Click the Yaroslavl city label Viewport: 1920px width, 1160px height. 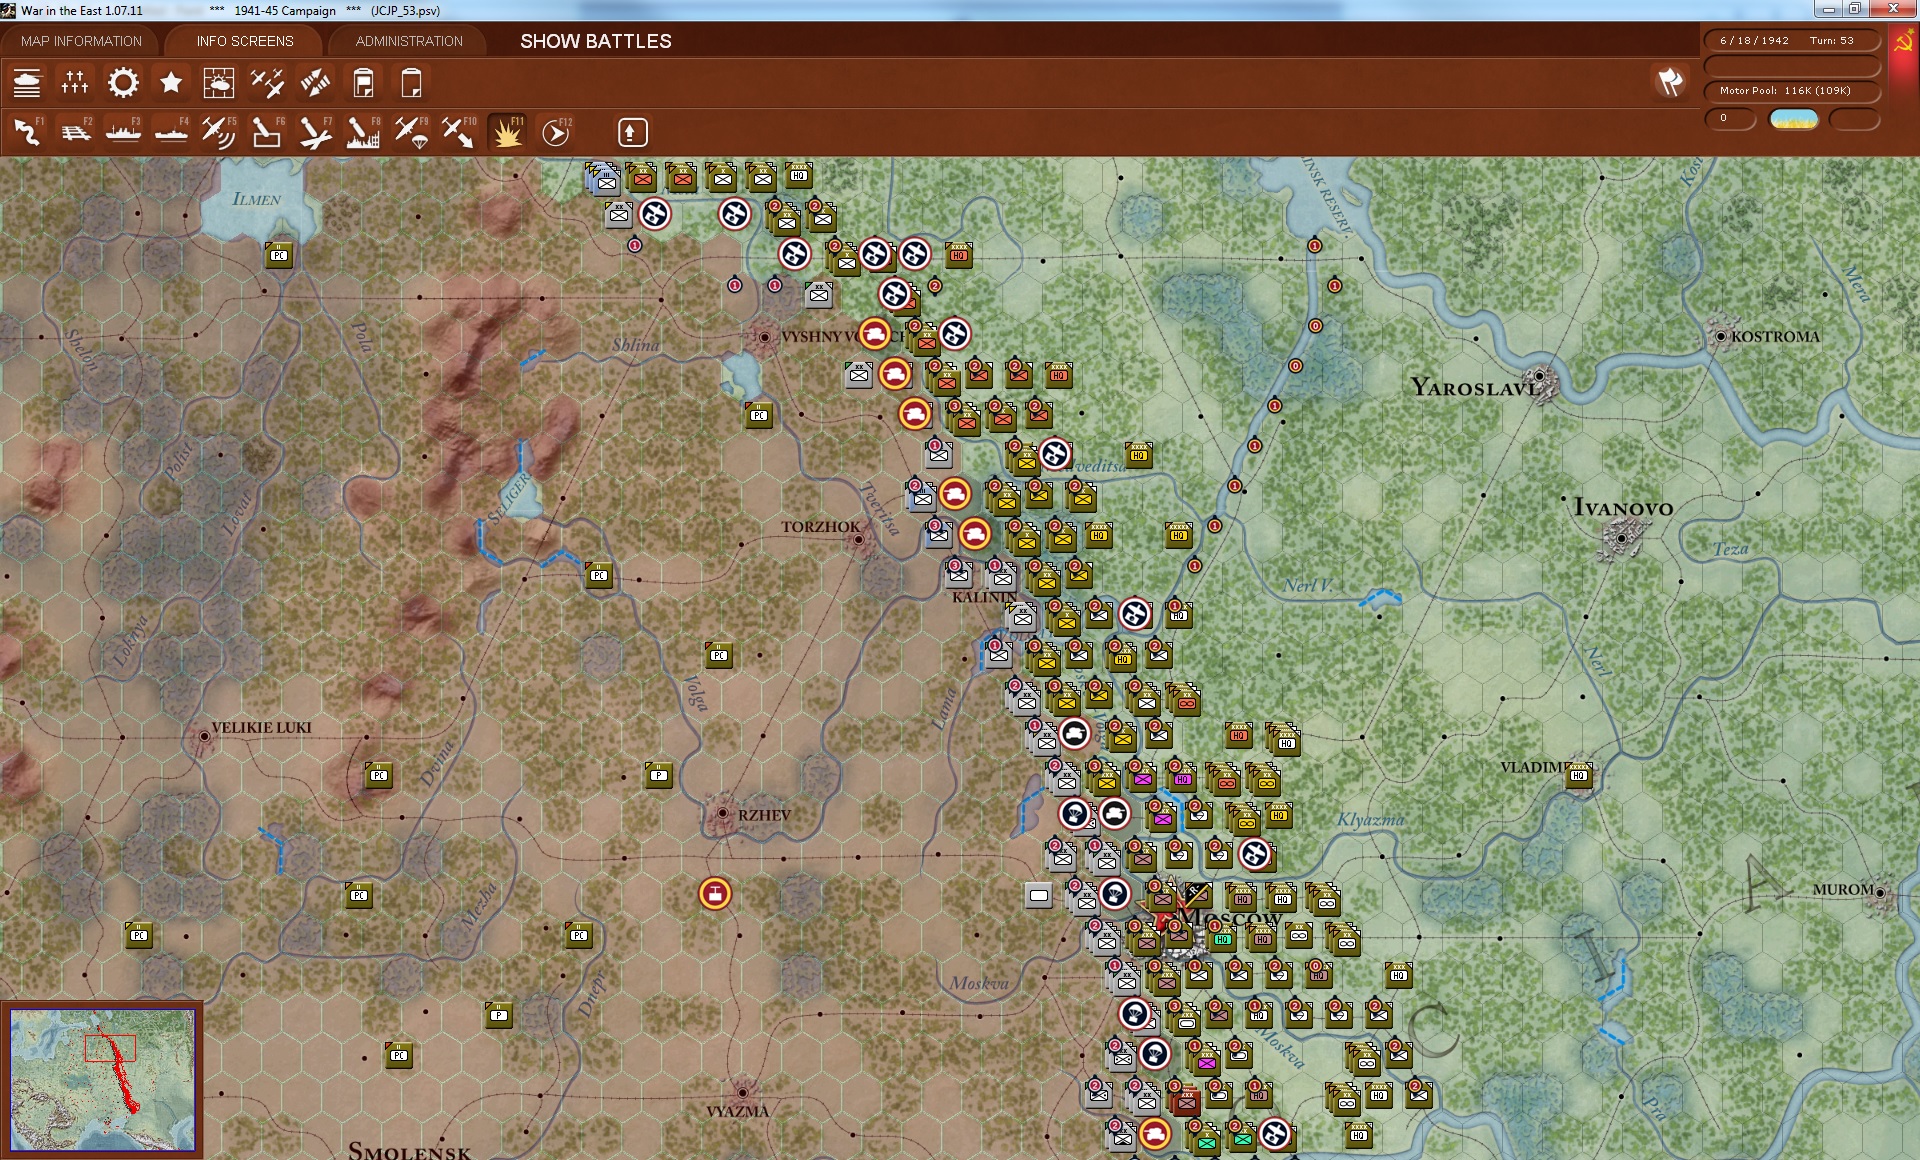(1476, 388)
